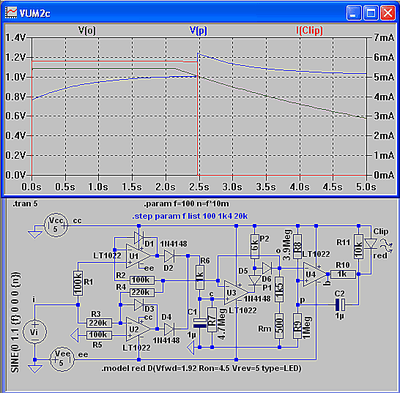The image size is (400, 393).
Task: Click the 1.4V left axis label
Action: point(16,38)
